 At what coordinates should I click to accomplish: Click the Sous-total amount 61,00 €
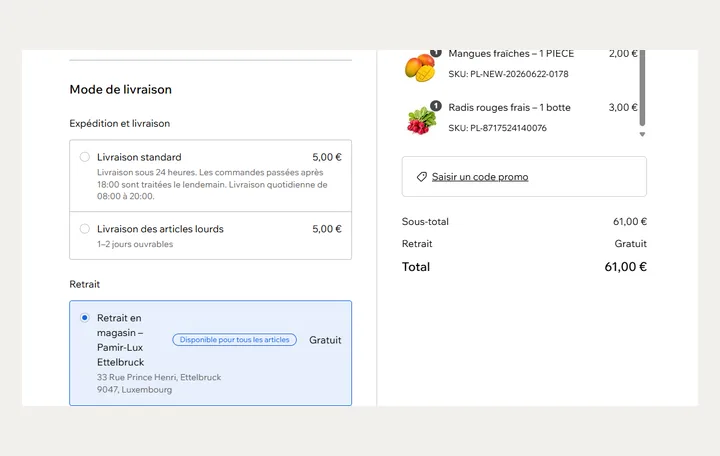tap(630, 221)
